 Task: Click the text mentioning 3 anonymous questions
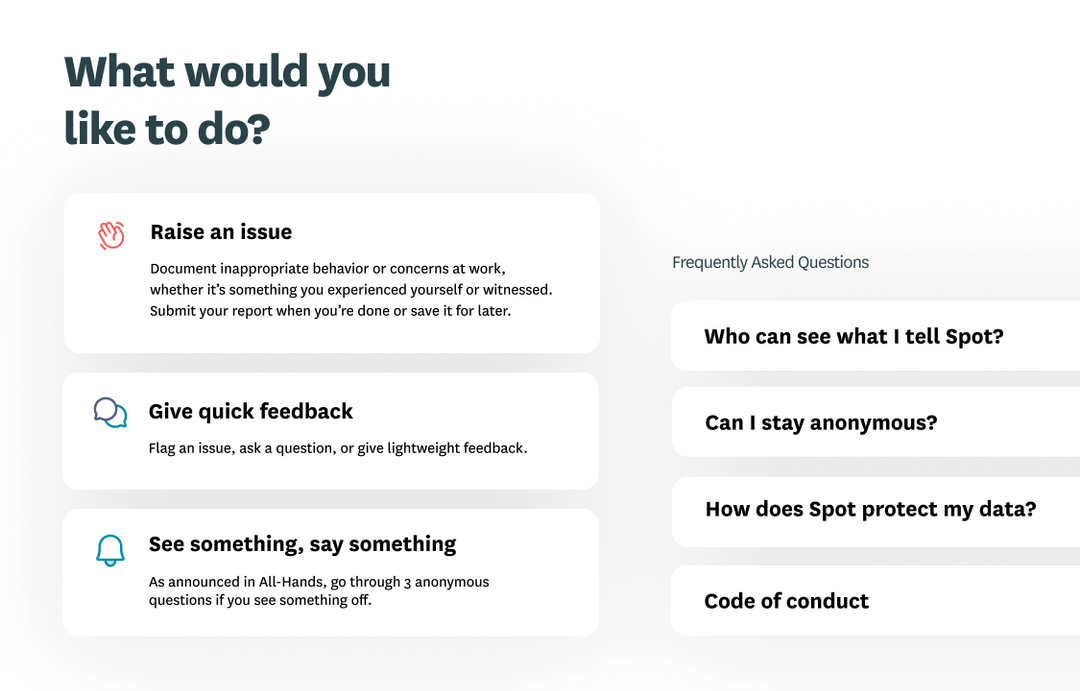coord(318,590)
